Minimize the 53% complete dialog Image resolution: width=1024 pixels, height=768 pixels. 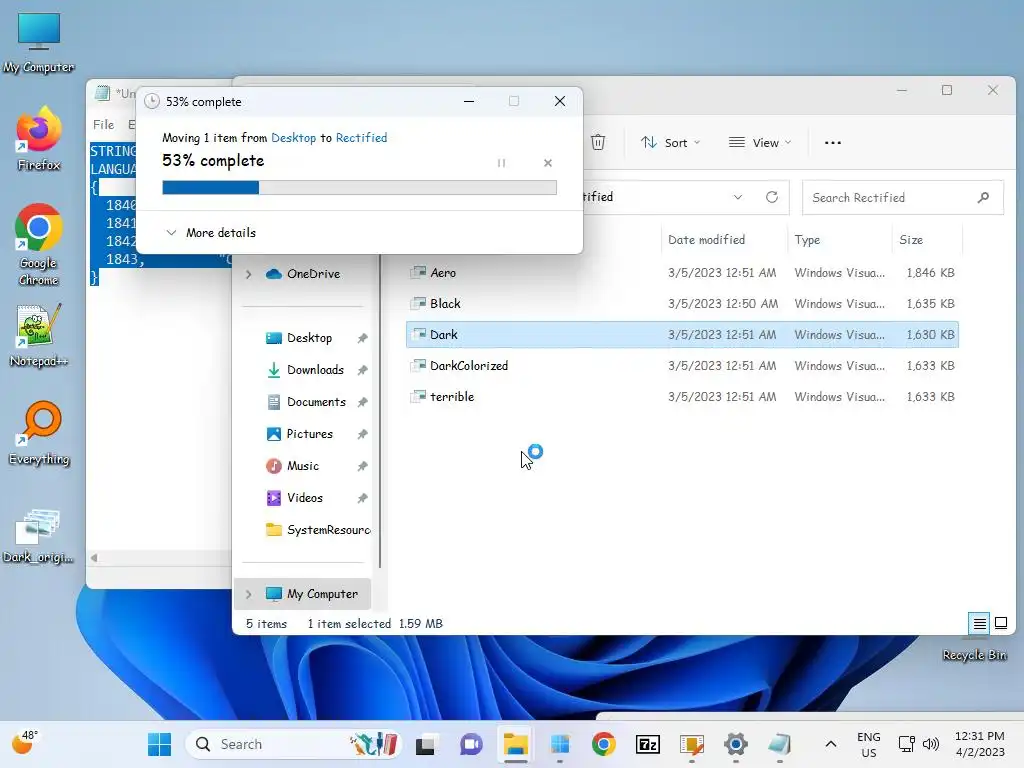pos(469,101)
